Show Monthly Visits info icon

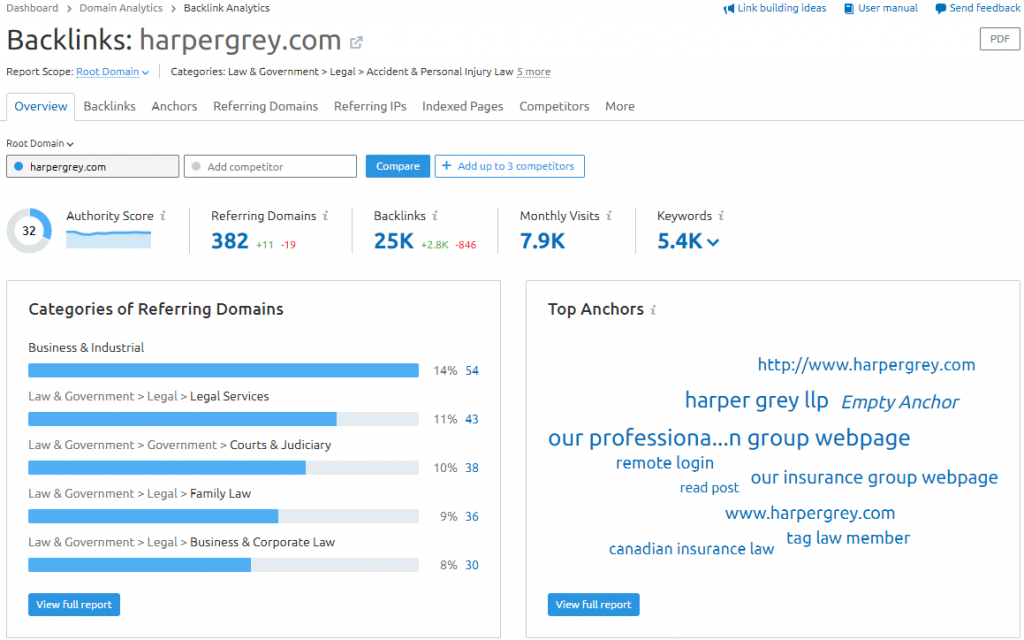[x=609, y=216]
